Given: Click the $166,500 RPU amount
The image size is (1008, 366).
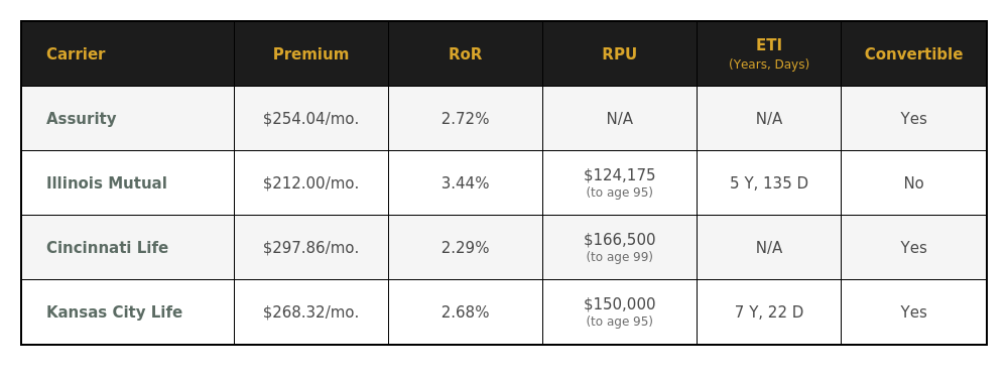Looking at the screenshot, I should point(619,239).
